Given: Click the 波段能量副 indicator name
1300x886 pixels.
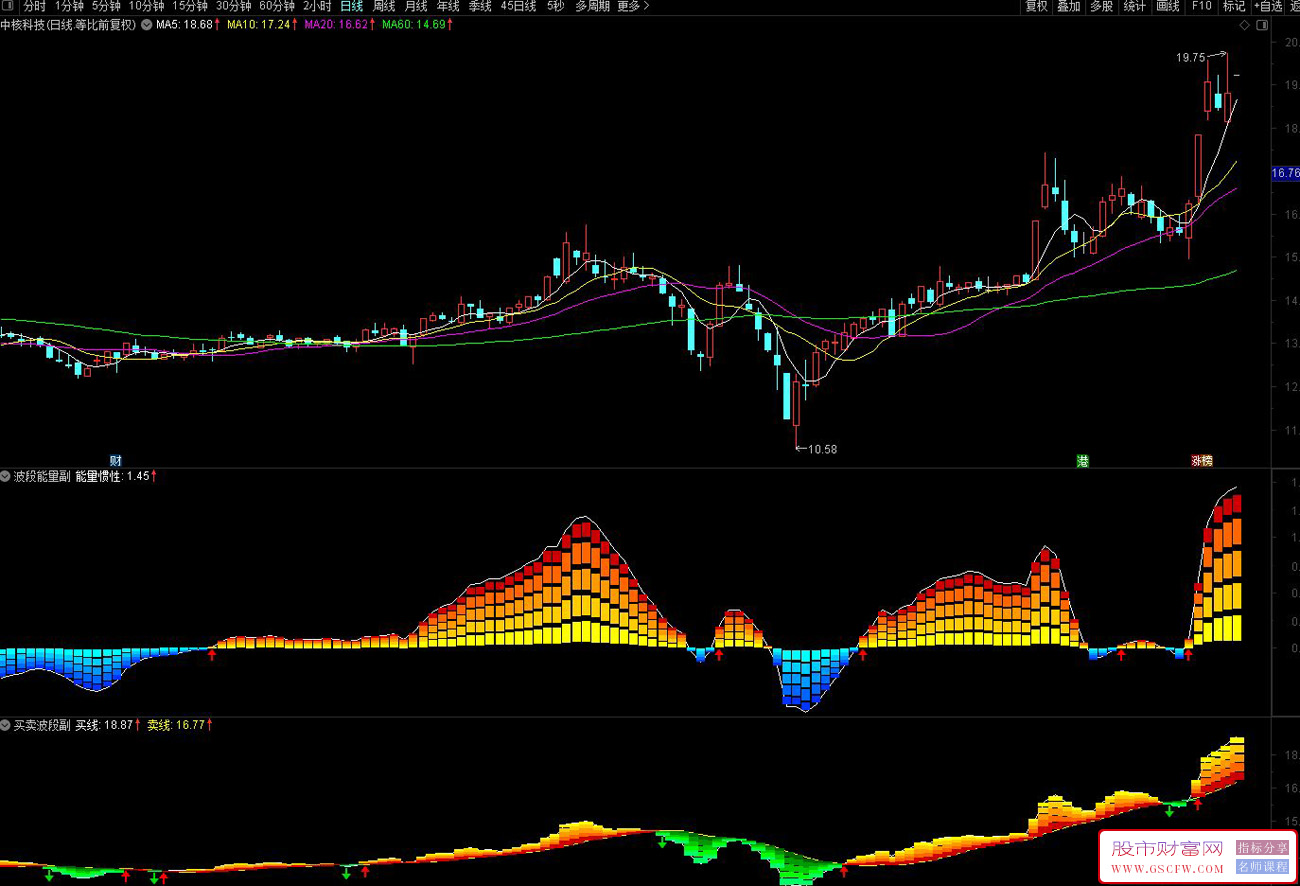Looking at the screenshot, I should 42,476.
